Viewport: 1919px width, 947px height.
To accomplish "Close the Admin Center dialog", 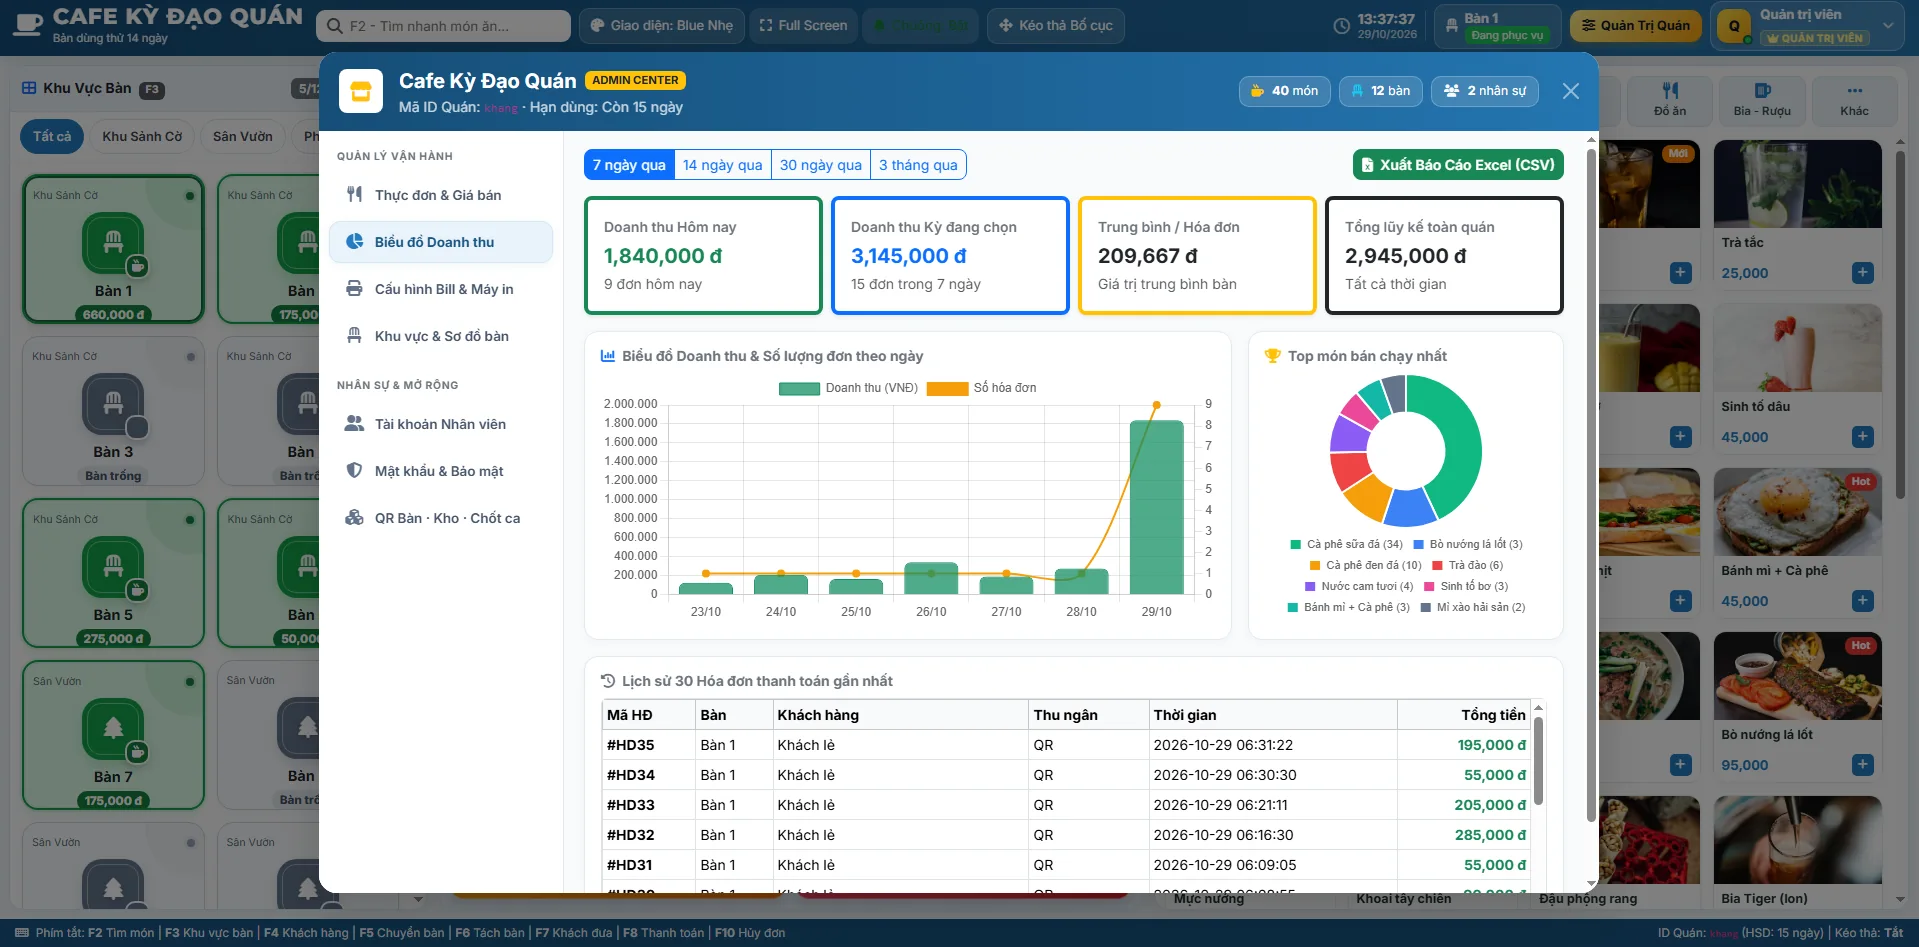I will 1571,91.
